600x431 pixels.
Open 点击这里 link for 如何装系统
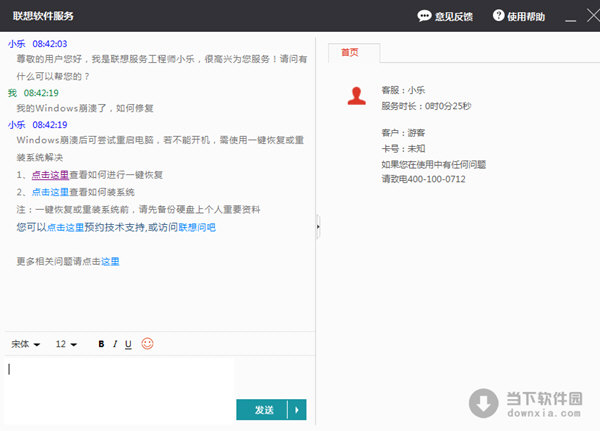click(x=50, y=192)
